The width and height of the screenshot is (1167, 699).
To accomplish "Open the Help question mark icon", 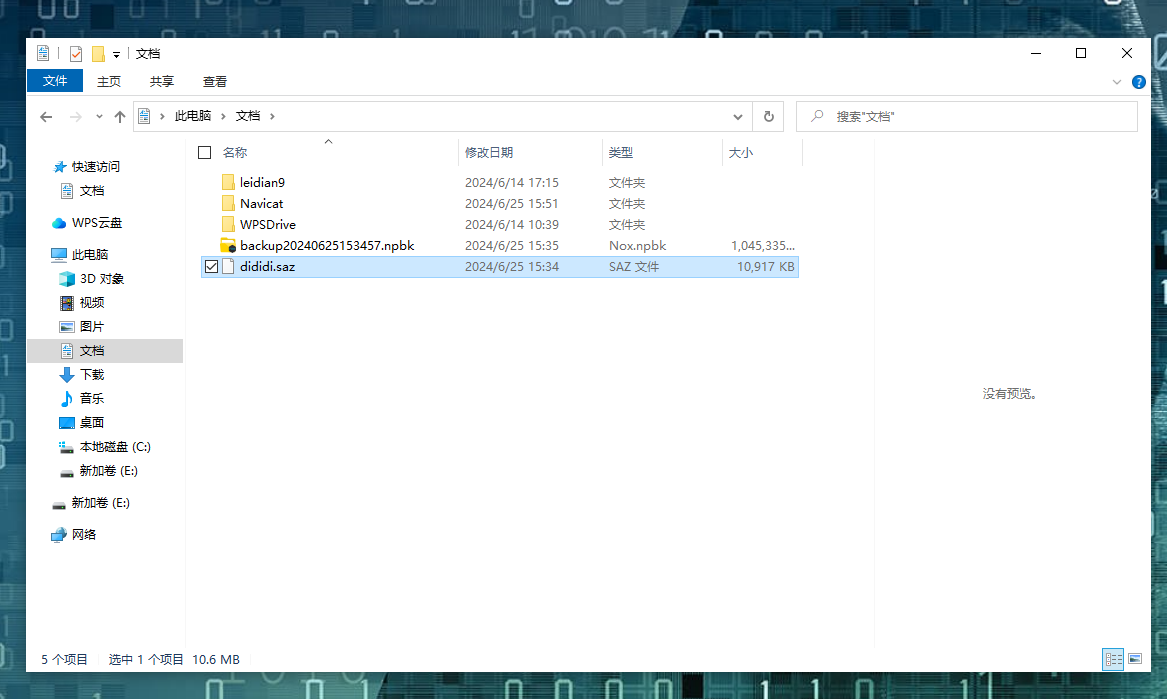I will 1138,82.
